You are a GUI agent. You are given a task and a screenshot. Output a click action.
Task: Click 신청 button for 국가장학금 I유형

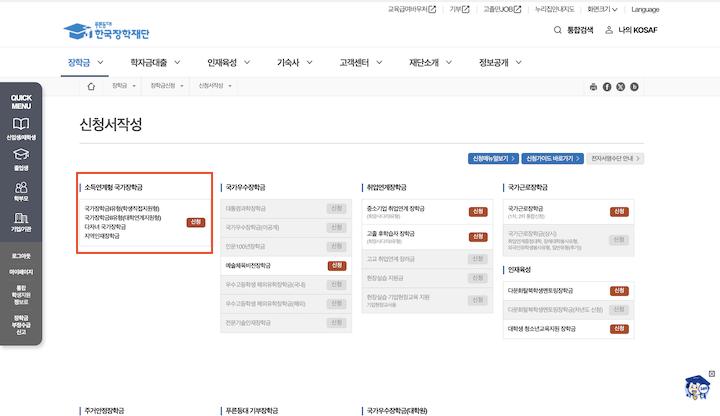(196, 222)
